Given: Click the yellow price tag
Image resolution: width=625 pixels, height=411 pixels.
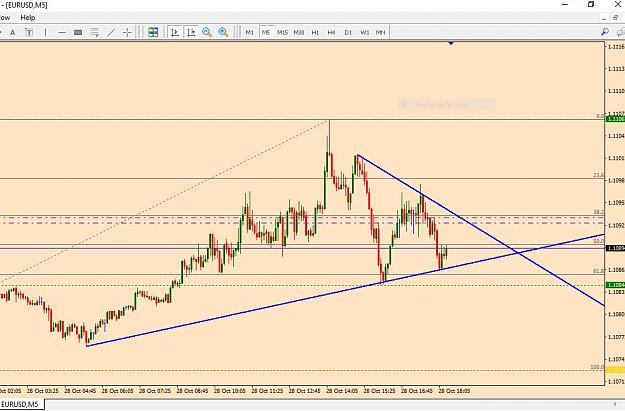Looking at the screenshot, I should point(615,370).
